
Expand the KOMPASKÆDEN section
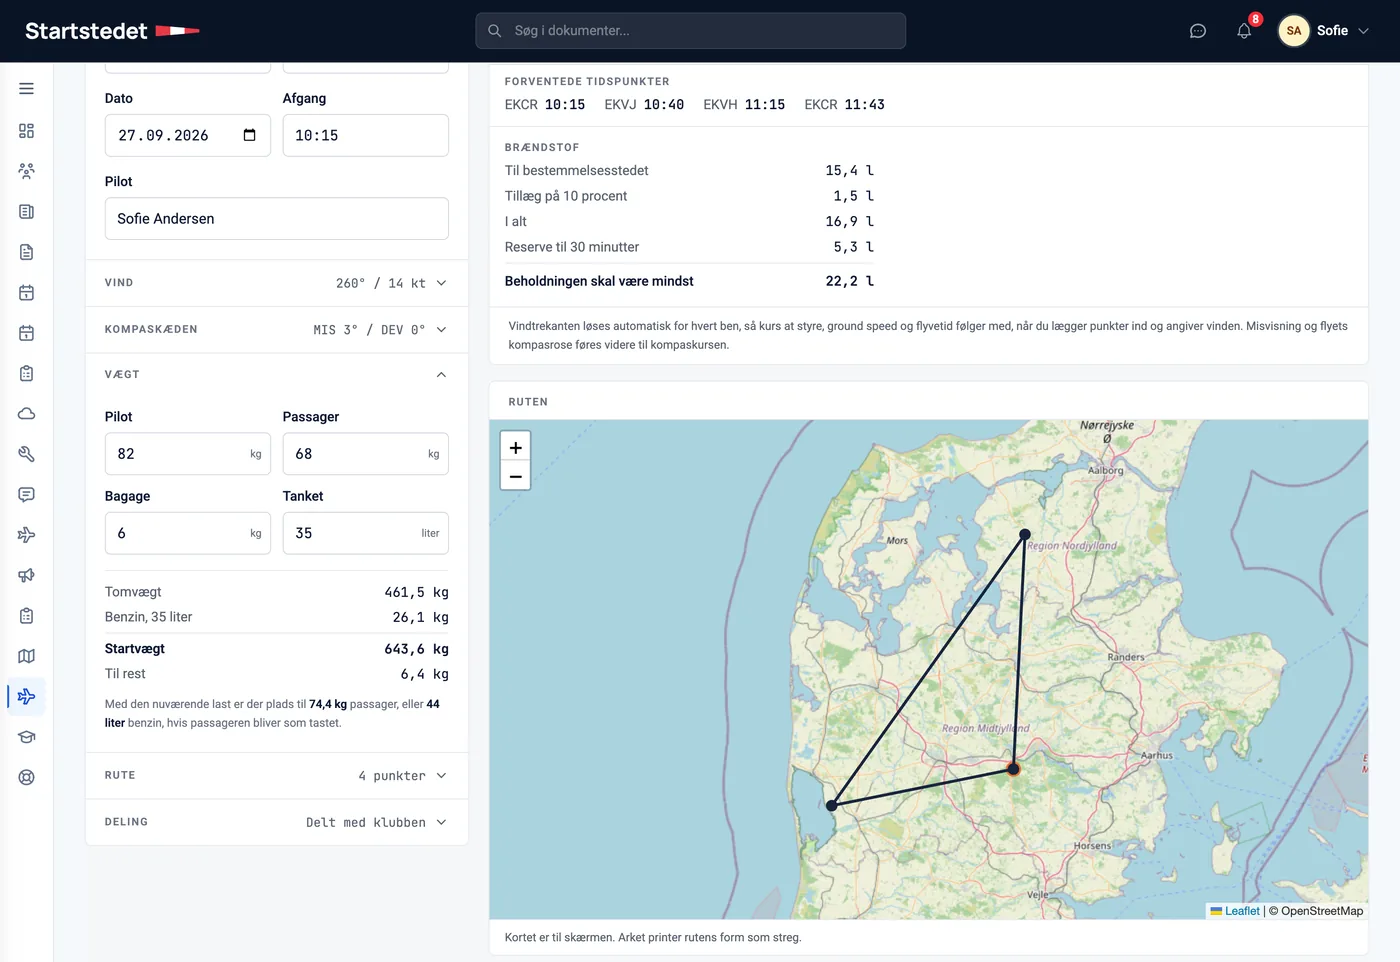point(277,330)
